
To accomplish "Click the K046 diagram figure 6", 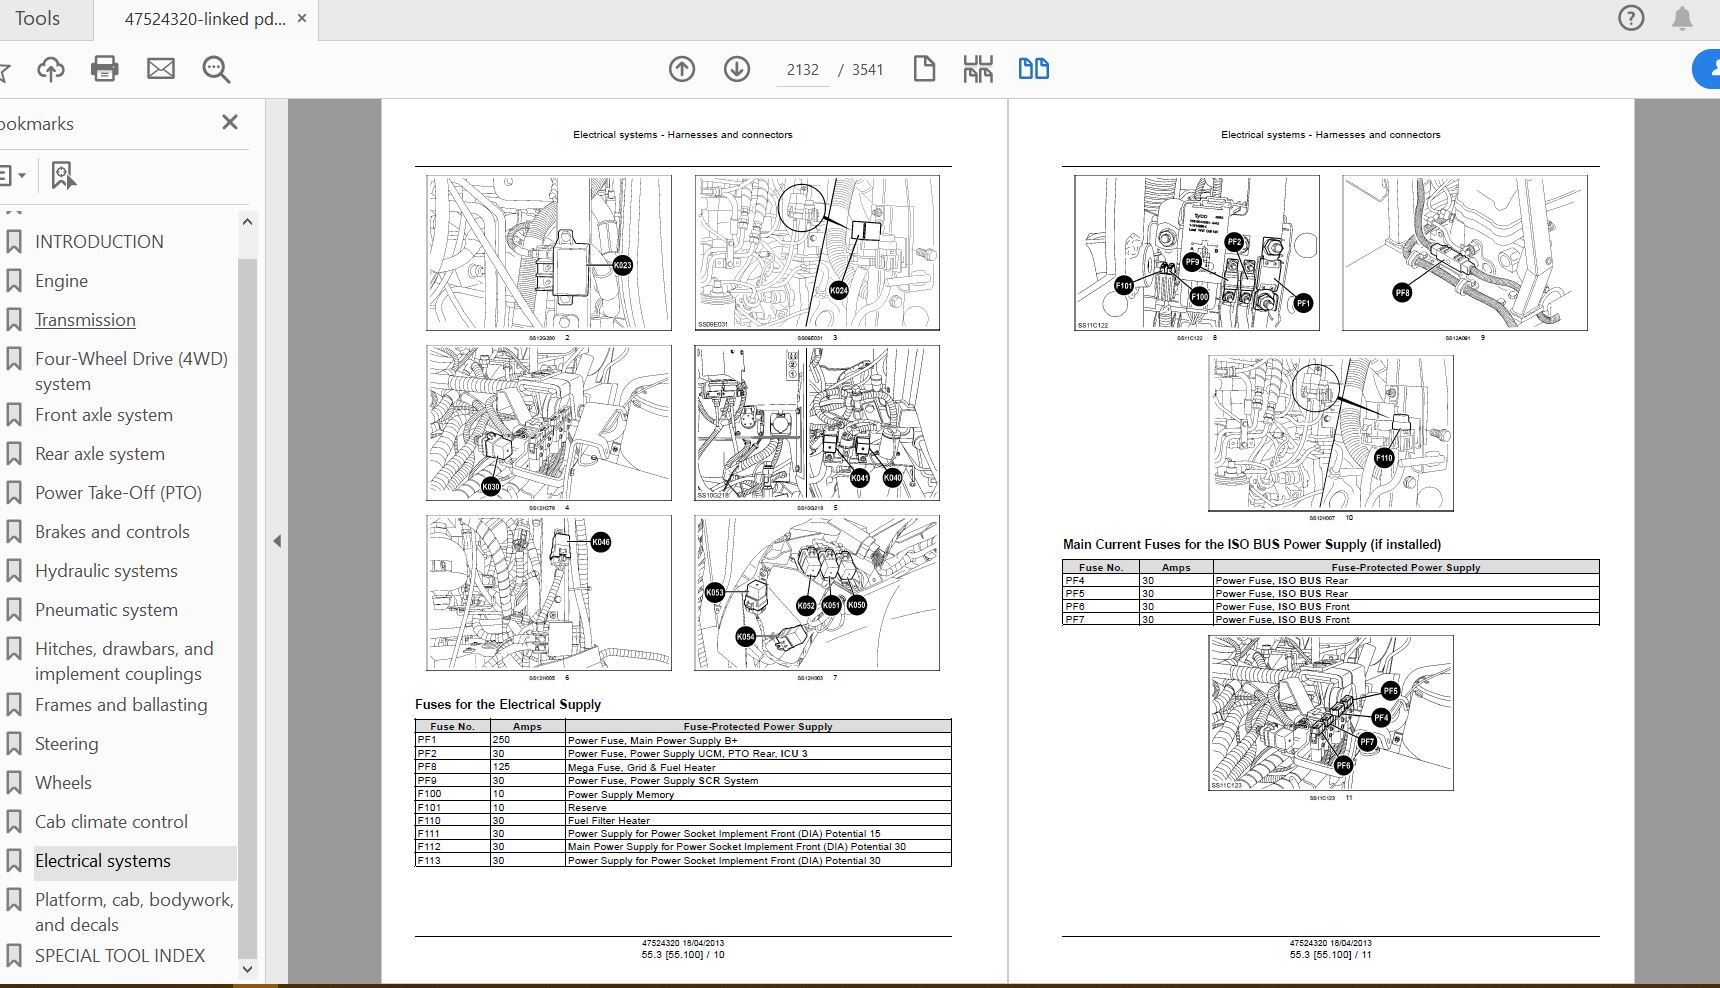I will 549,593.
